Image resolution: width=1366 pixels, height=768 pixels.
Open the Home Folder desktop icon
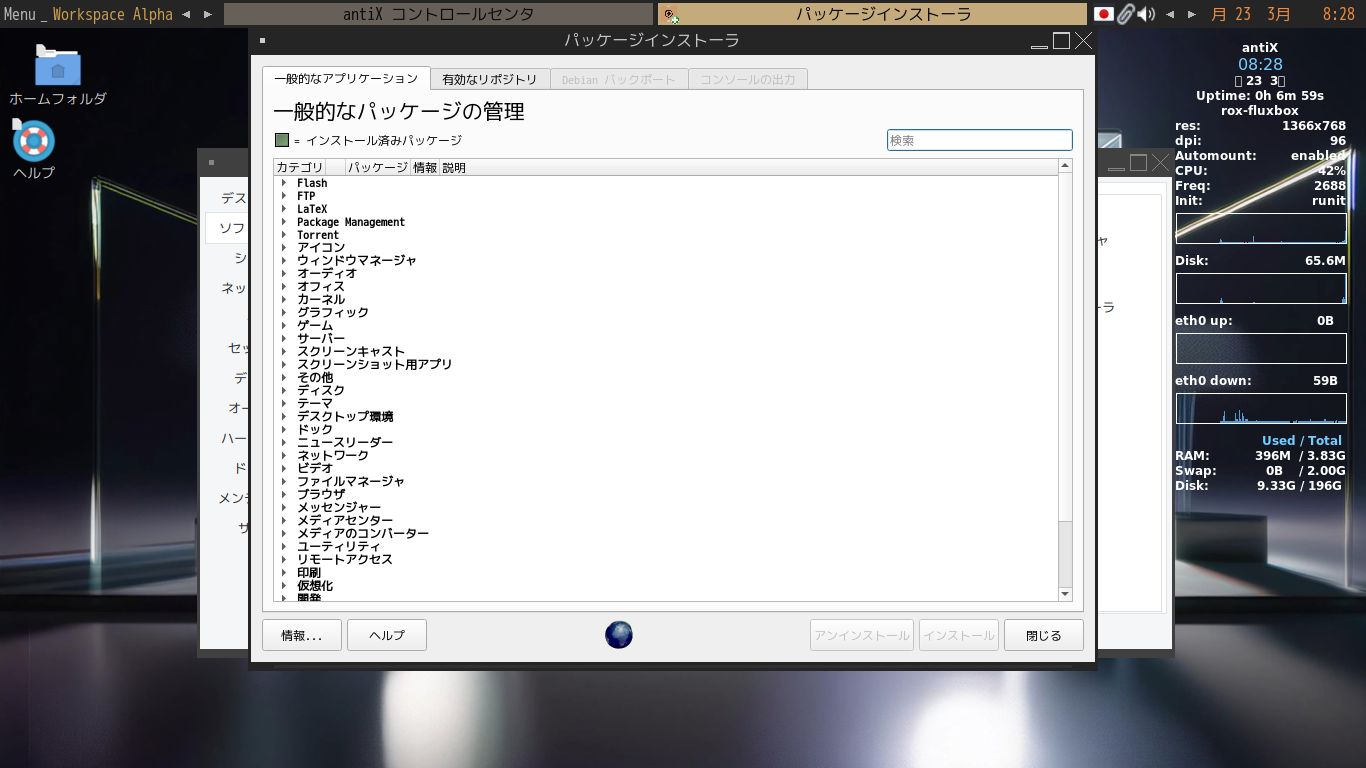pos(58,68)
